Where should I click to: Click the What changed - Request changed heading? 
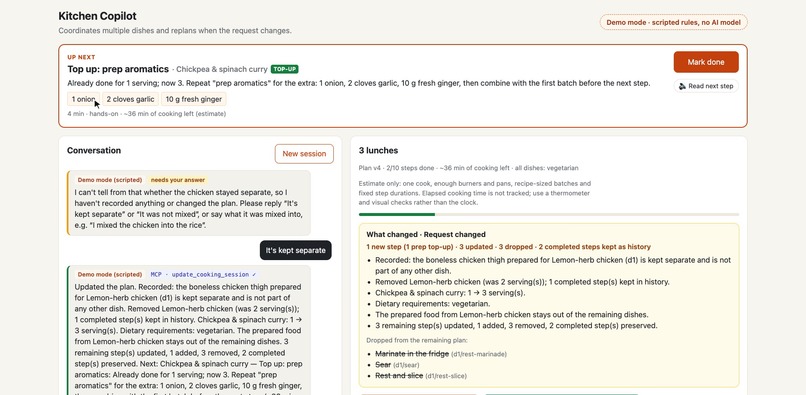coord(426,235)
